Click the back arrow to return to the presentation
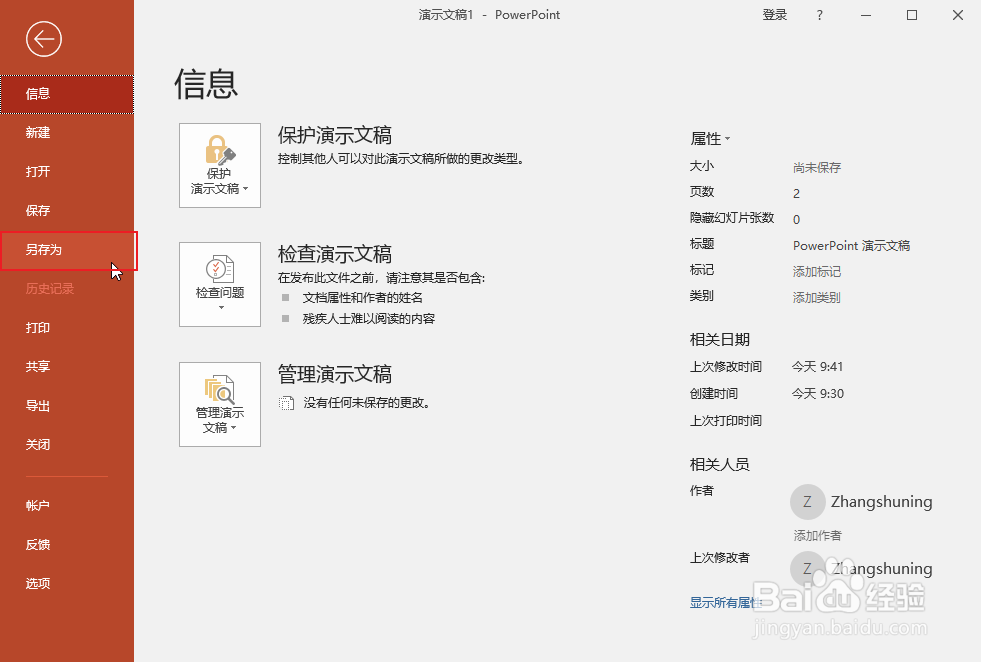 coord(44,39)
